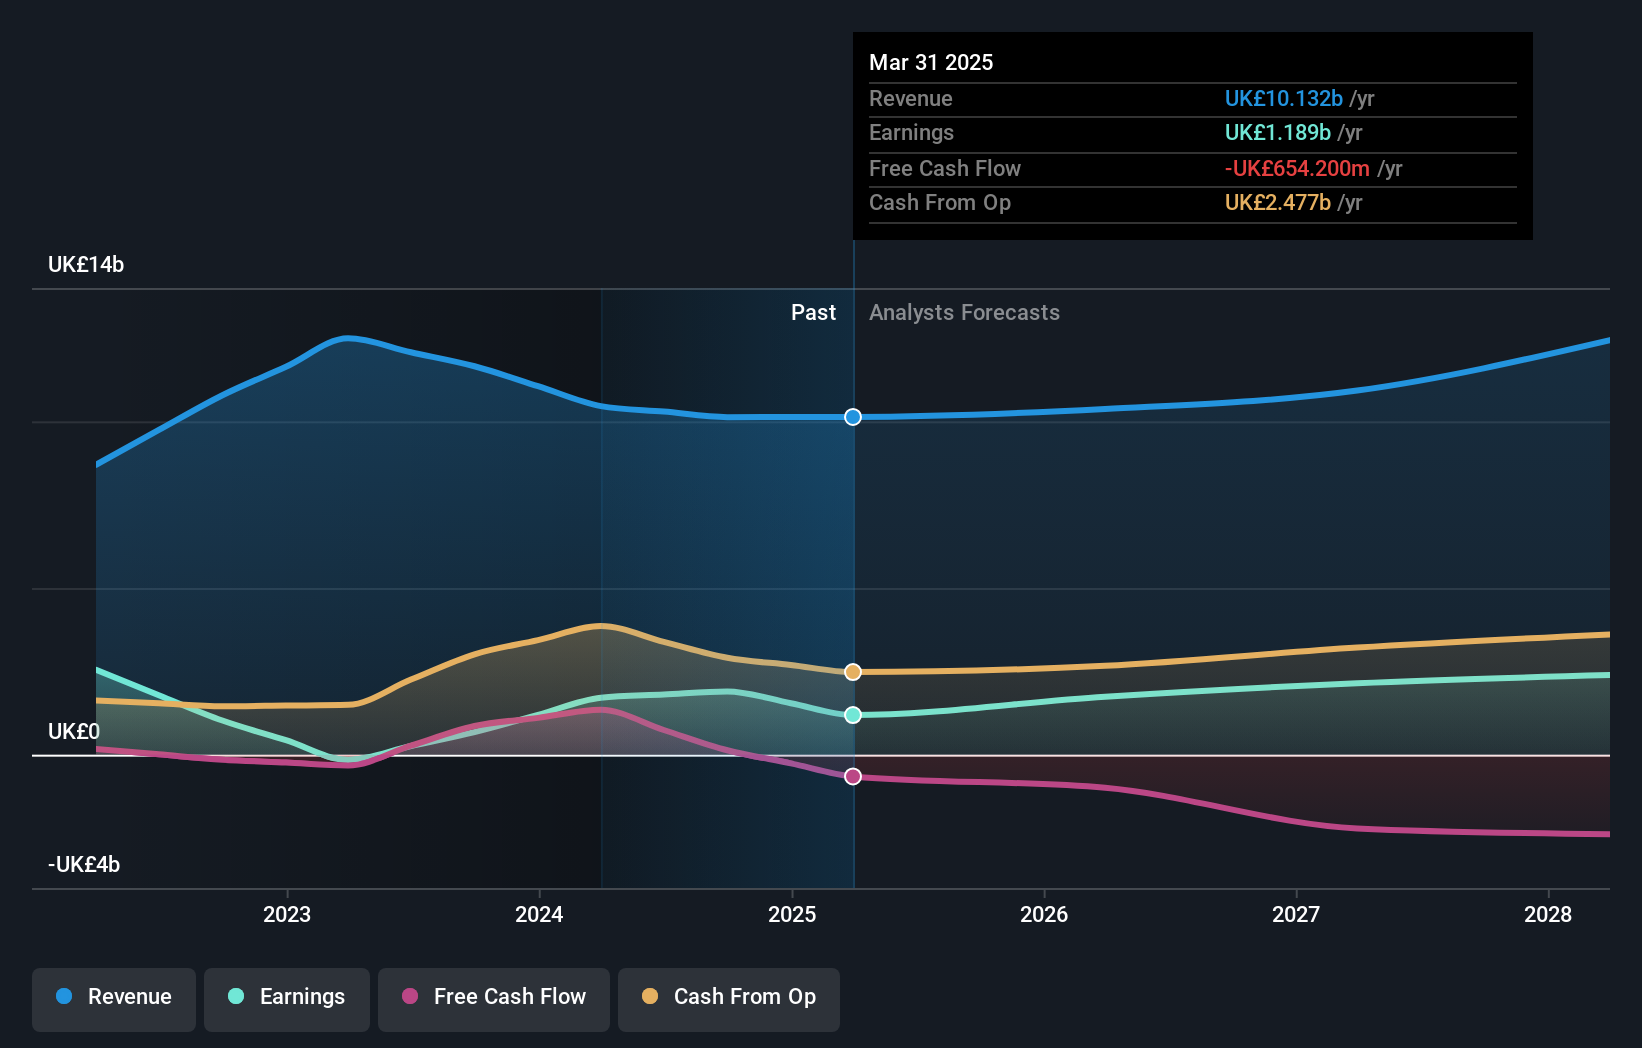This screenshot has width=1642, height=1048.
Task: Toggle the Revenue series visibility
Action: [x=113, y=997]
